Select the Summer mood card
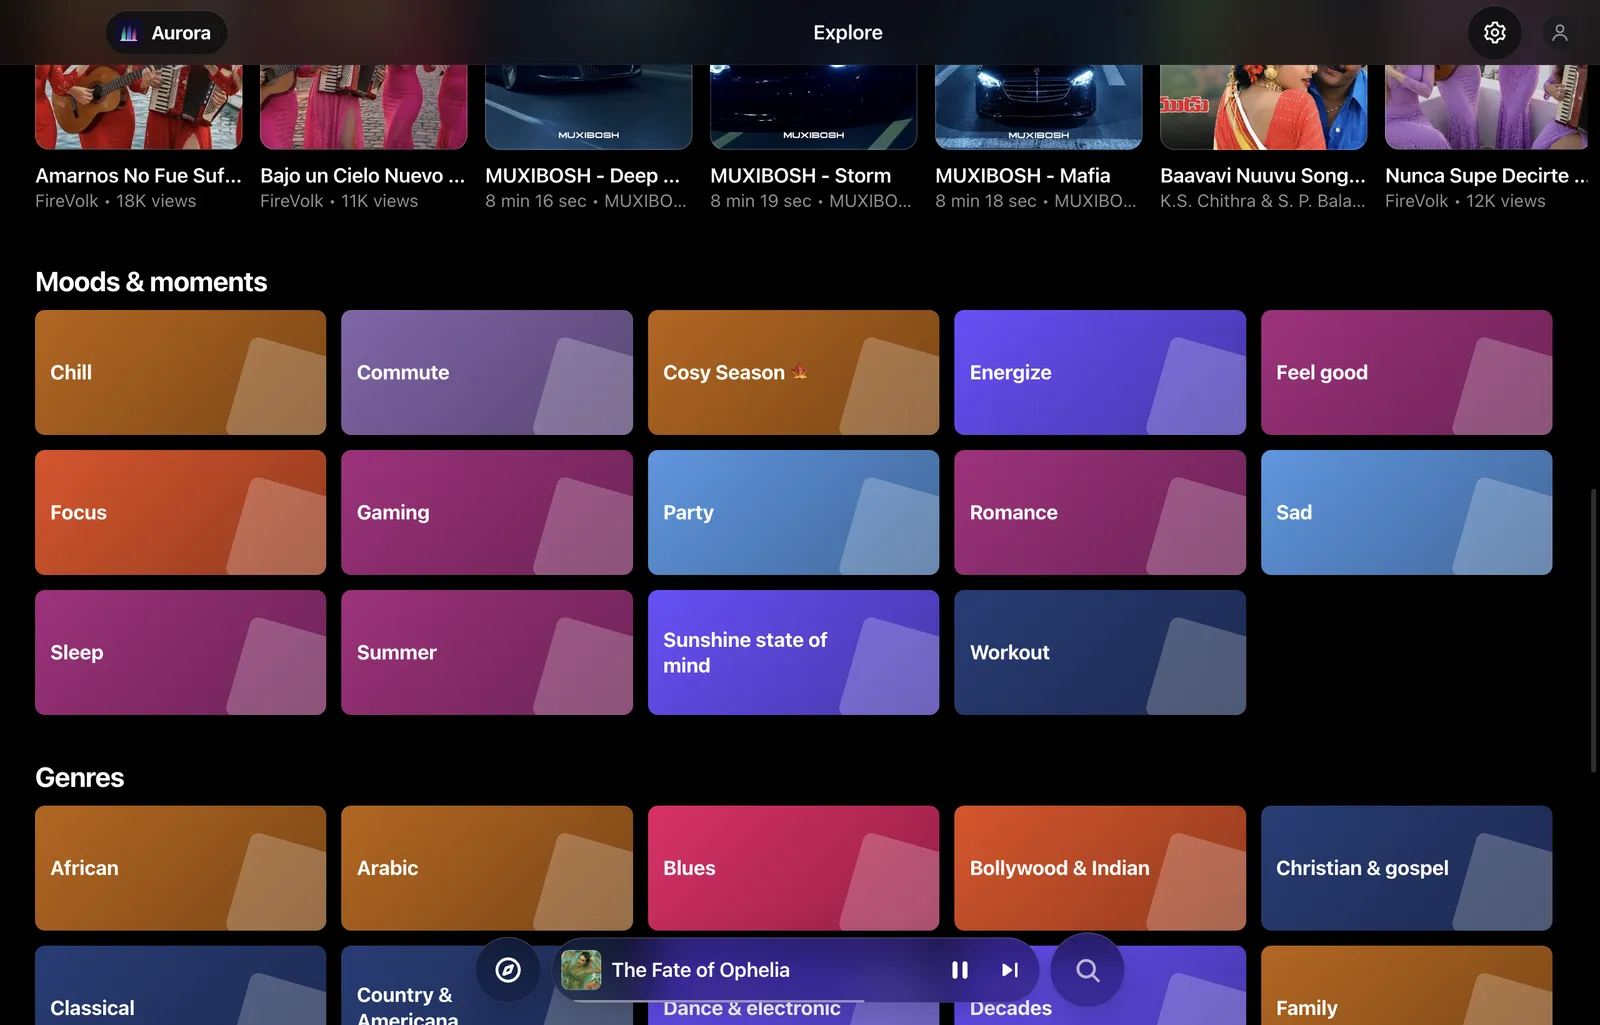 coord(487,652)
